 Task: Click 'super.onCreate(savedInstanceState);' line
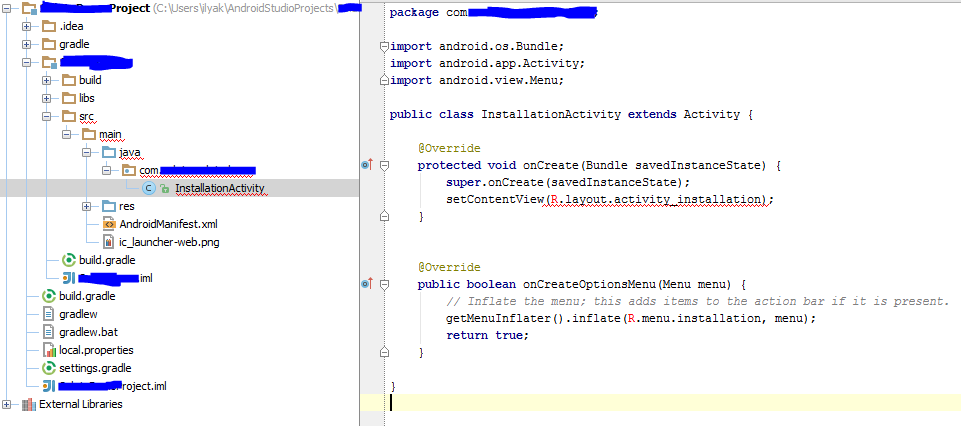click(x=568, y=182)
